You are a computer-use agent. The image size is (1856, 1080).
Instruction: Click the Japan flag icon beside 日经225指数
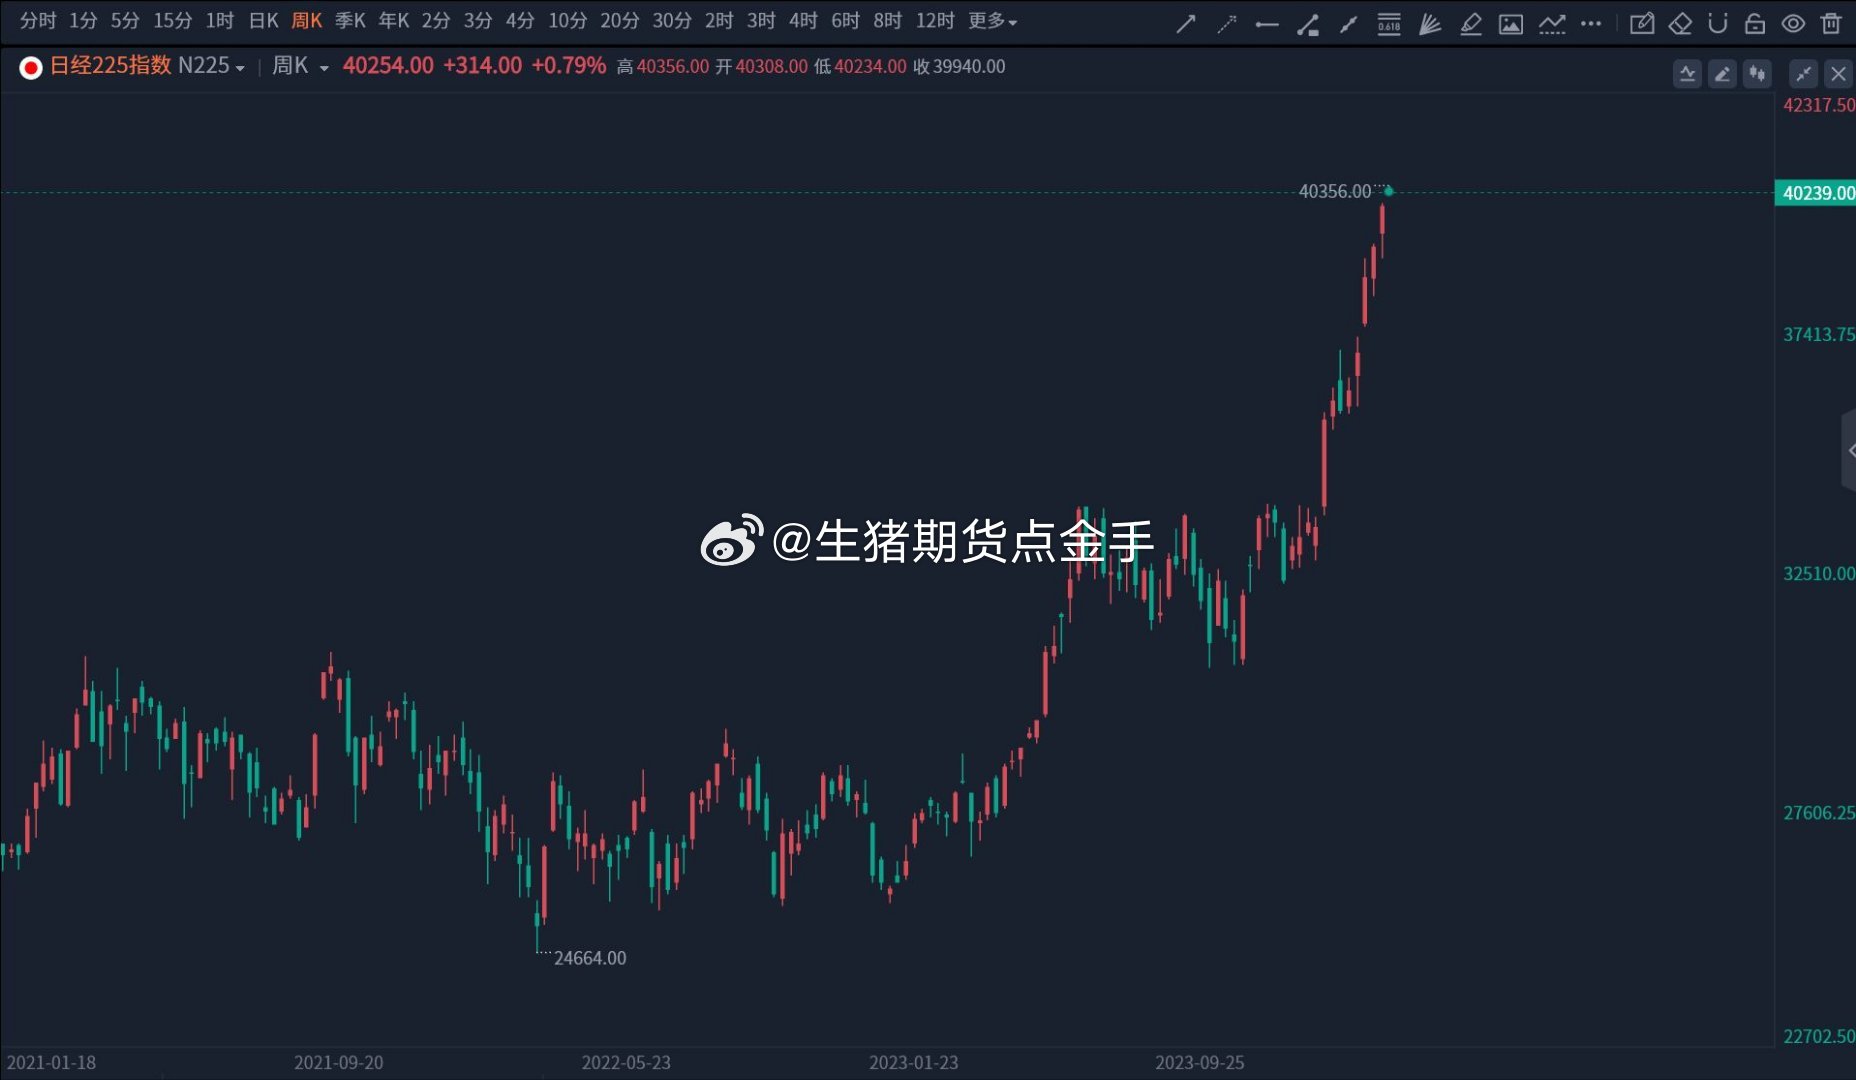pos(31,67)
